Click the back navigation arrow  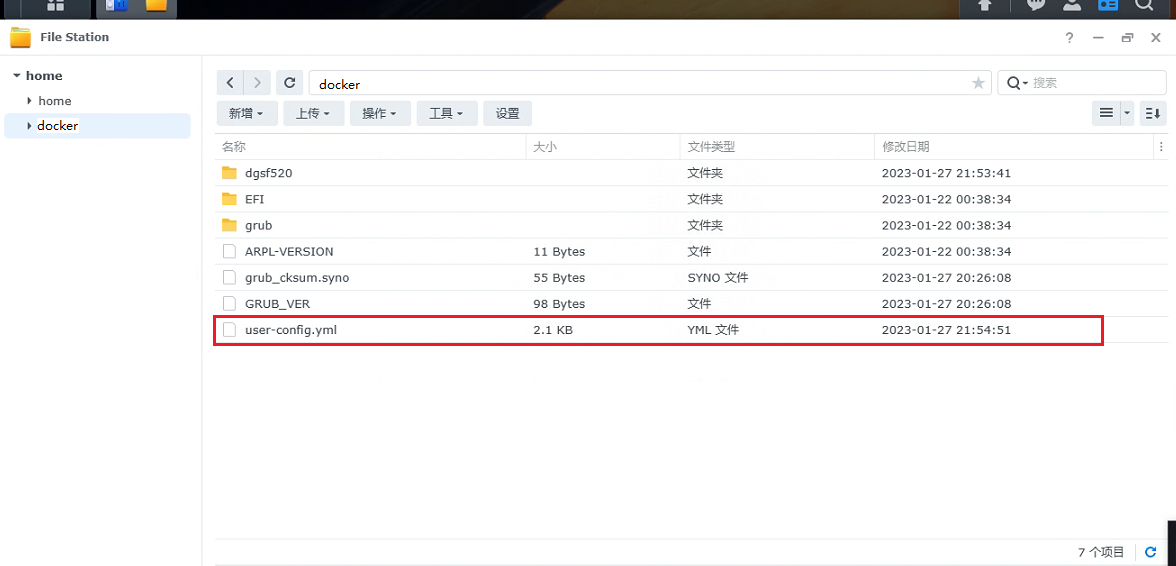pos(231,83)
